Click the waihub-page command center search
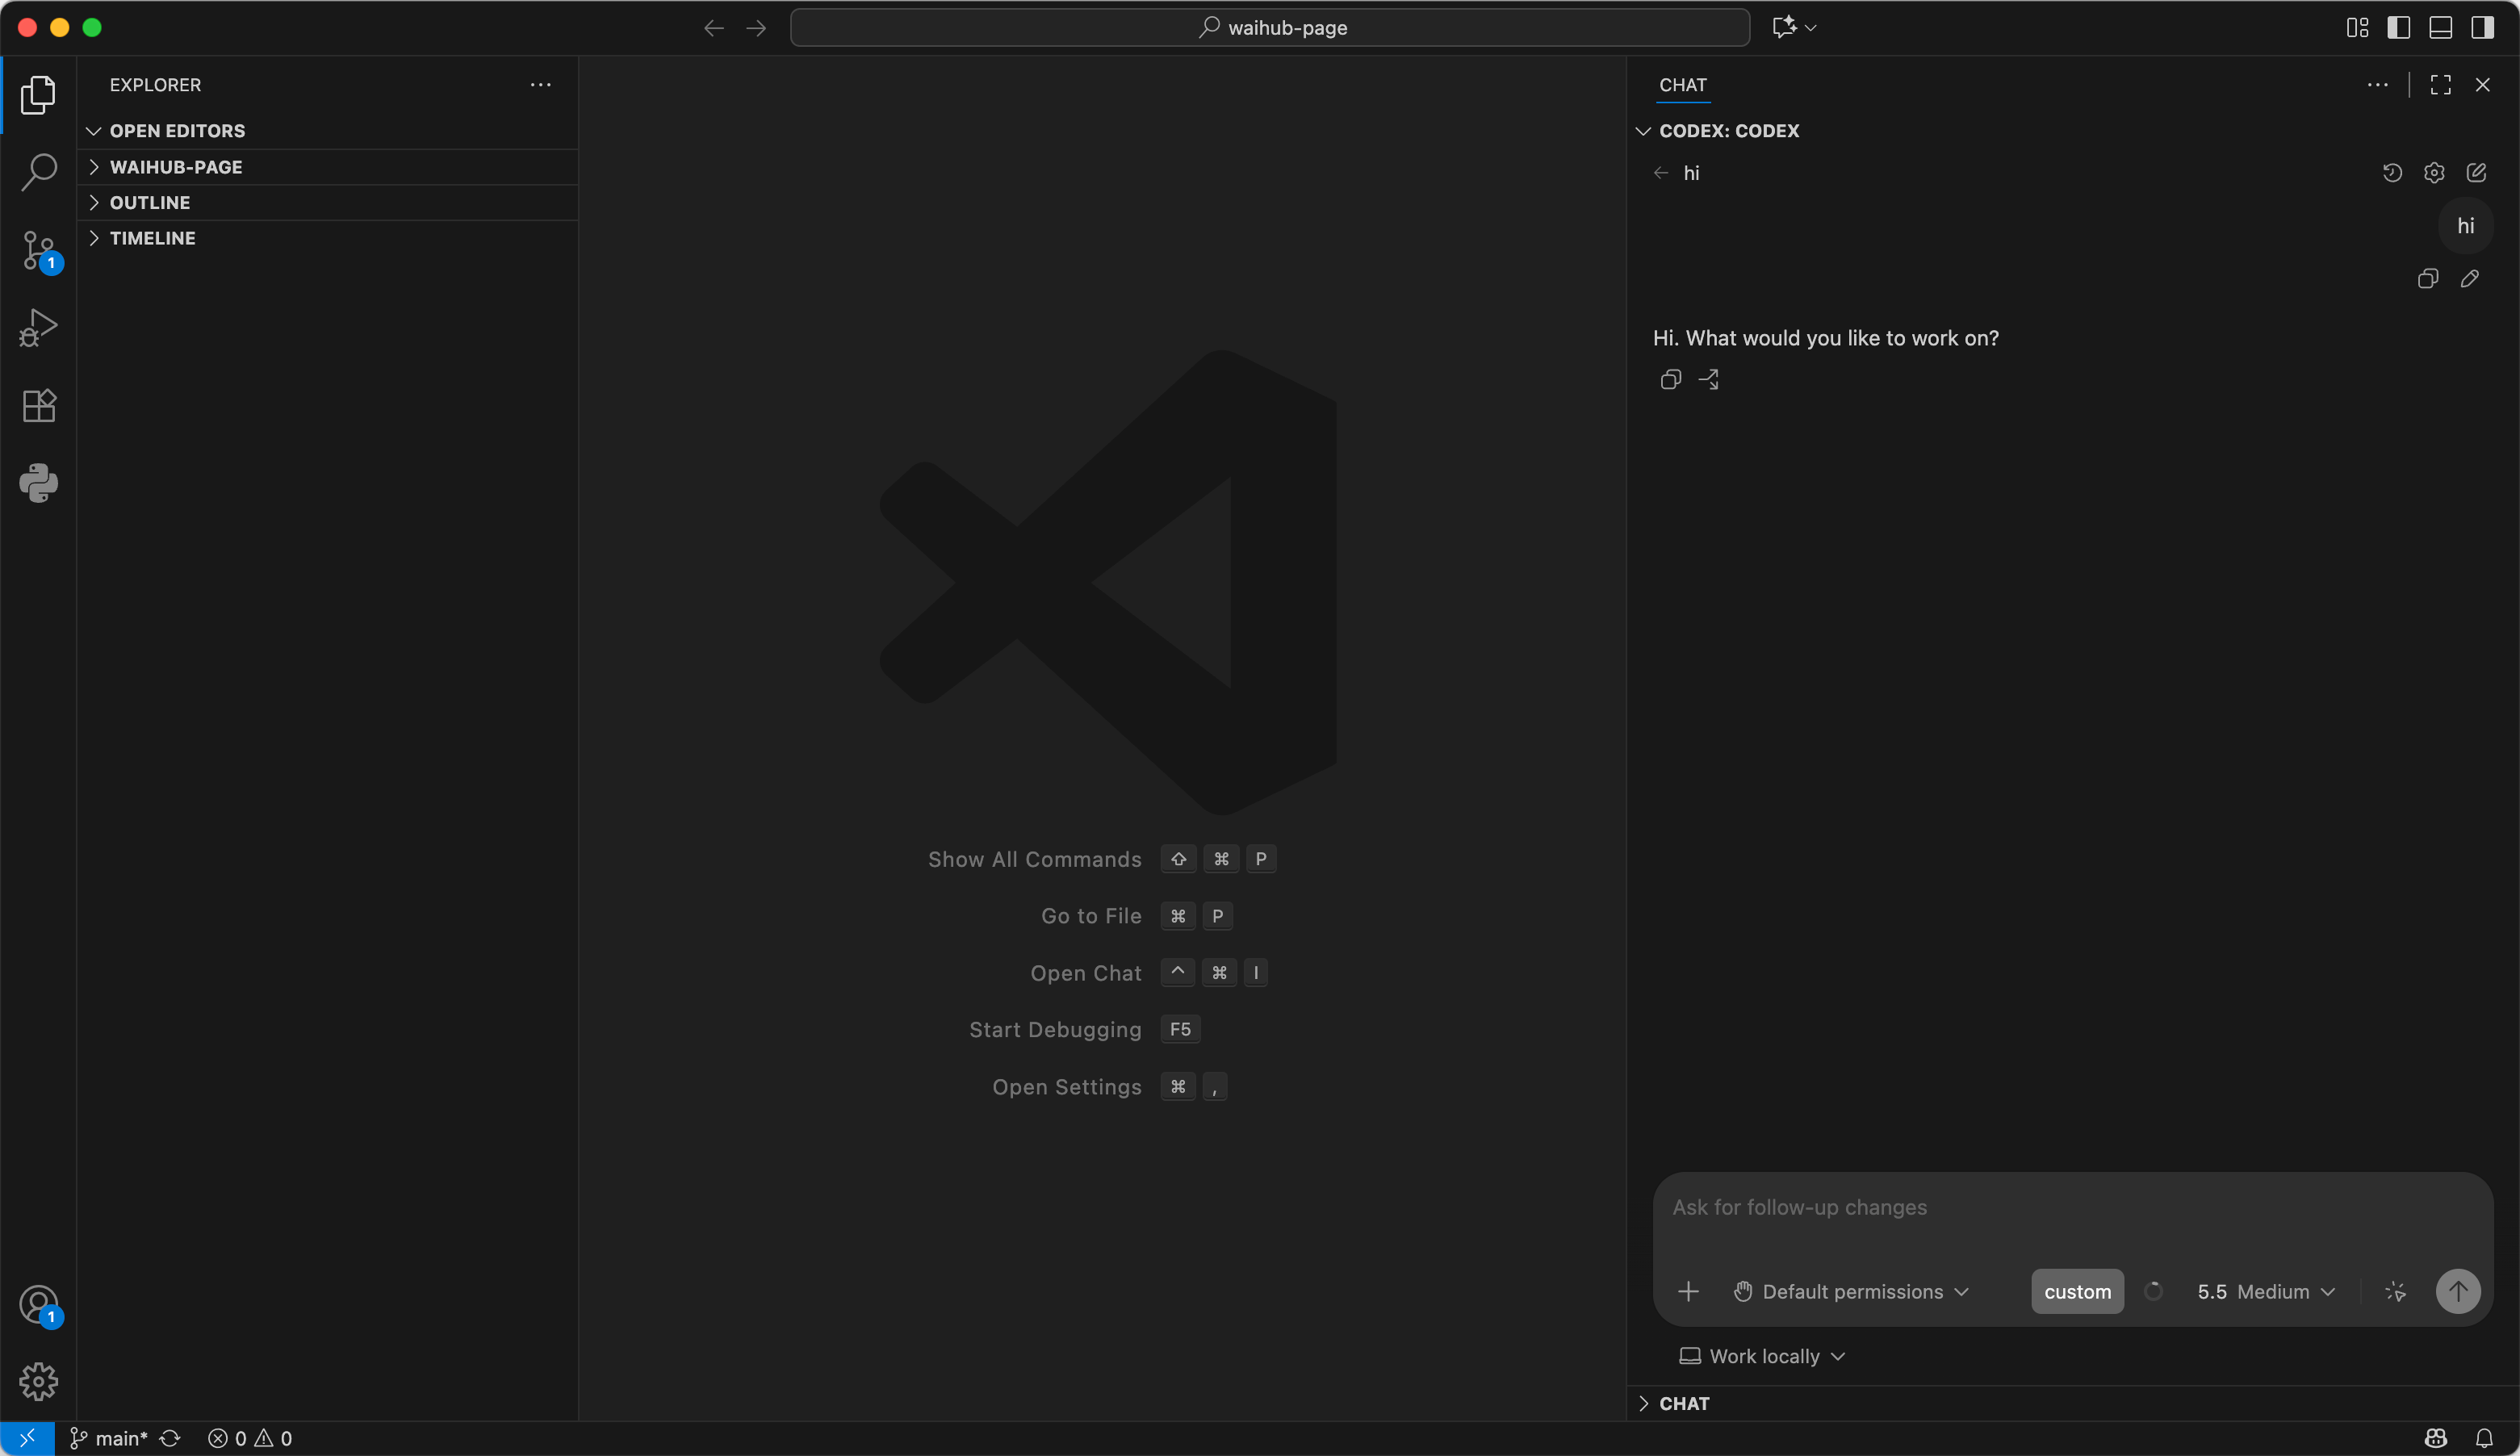2520x1456 pixels. (1270, 28)
